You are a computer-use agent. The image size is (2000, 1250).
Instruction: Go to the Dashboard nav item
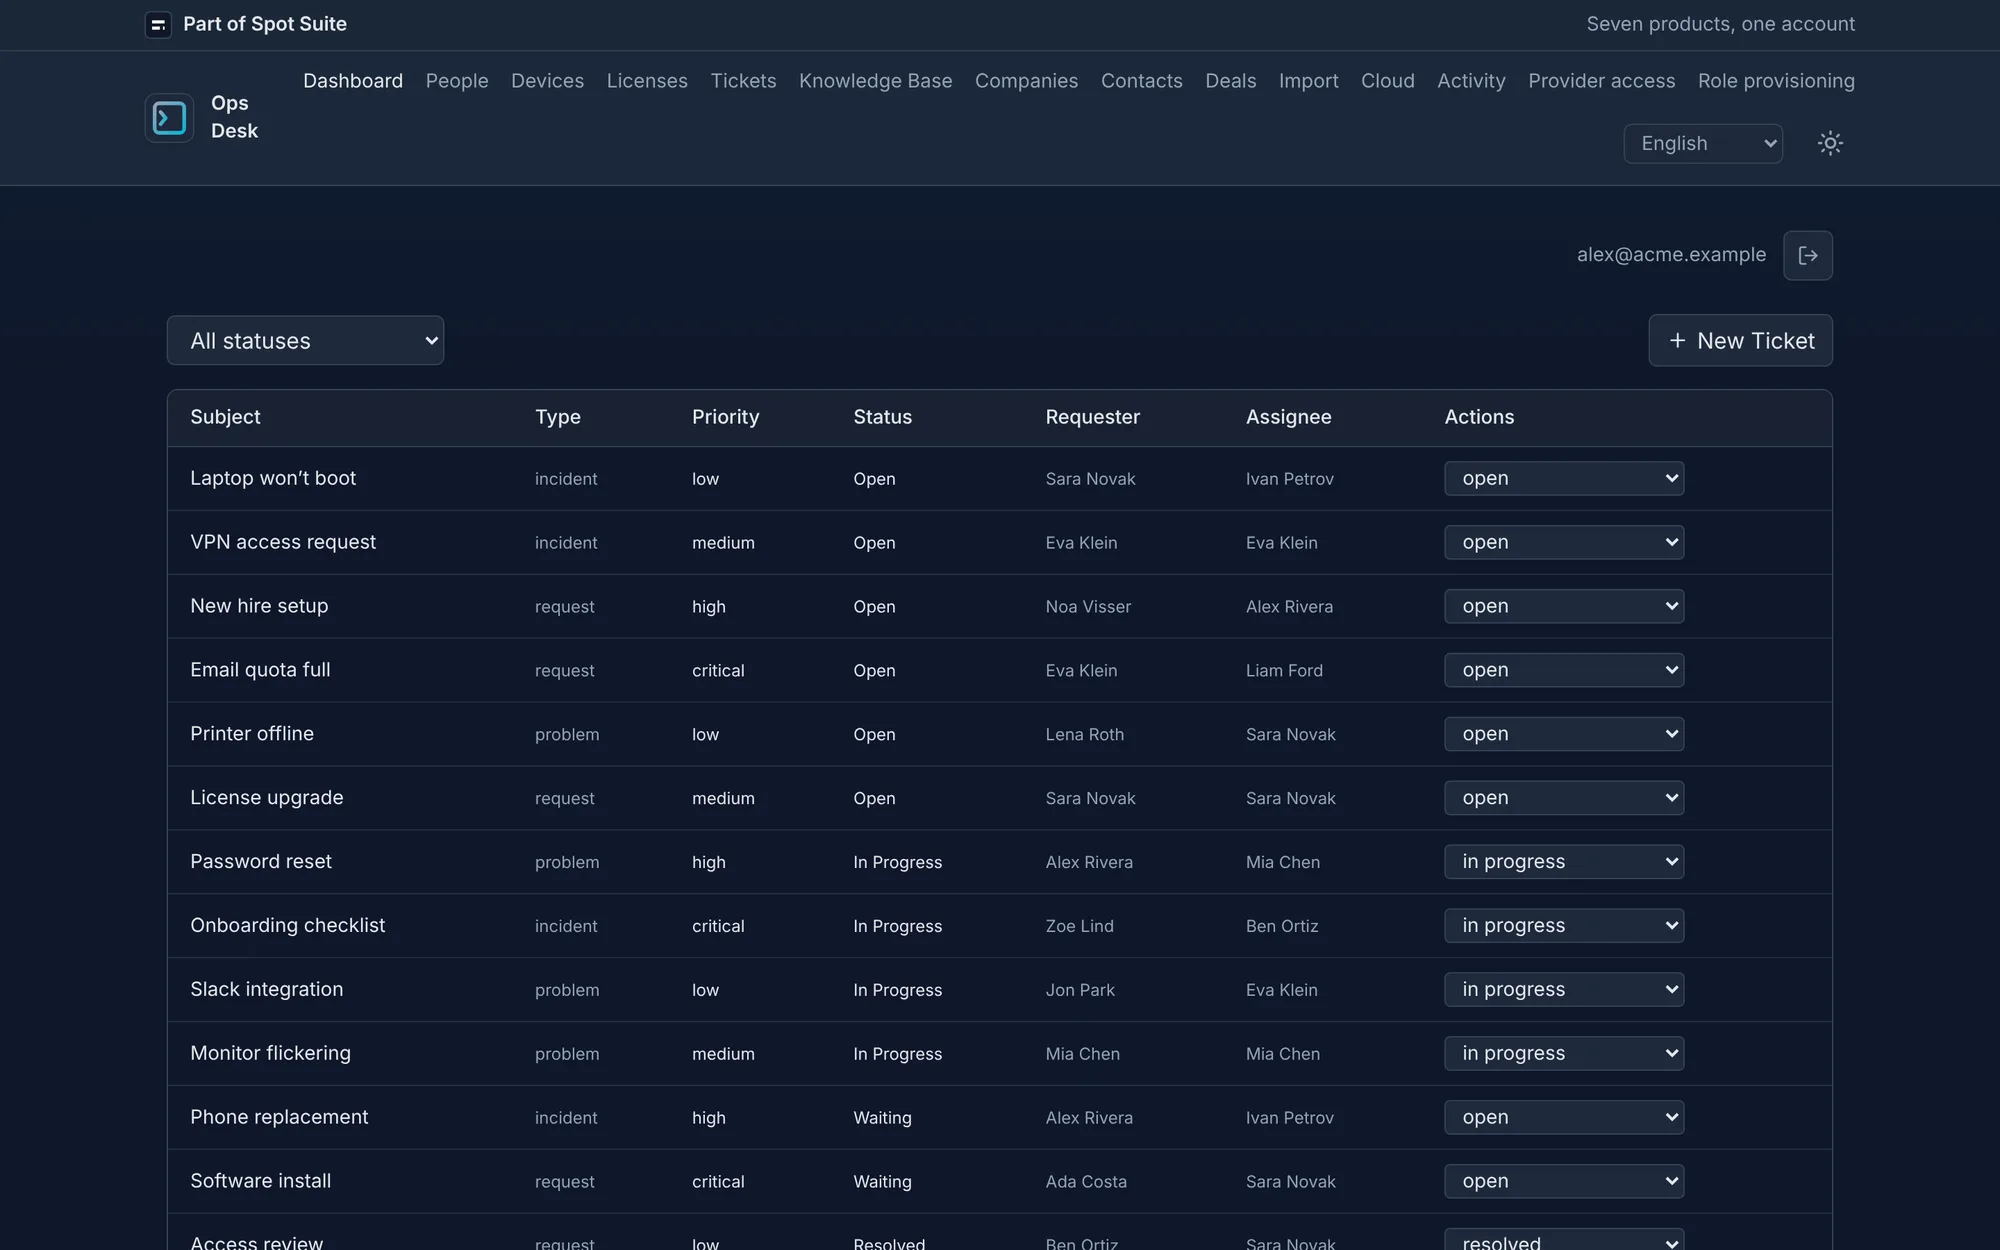point(353,81)
